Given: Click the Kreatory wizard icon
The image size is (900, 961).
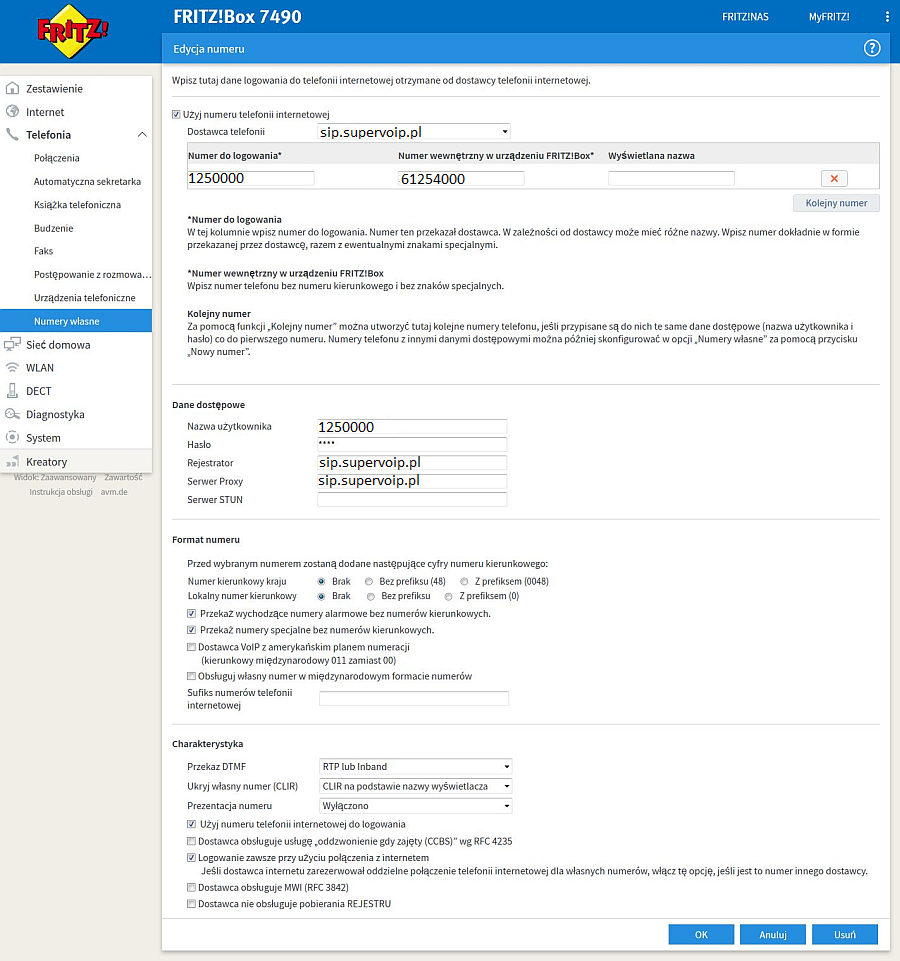Looking at the screenshot, I should pos(12,462).
